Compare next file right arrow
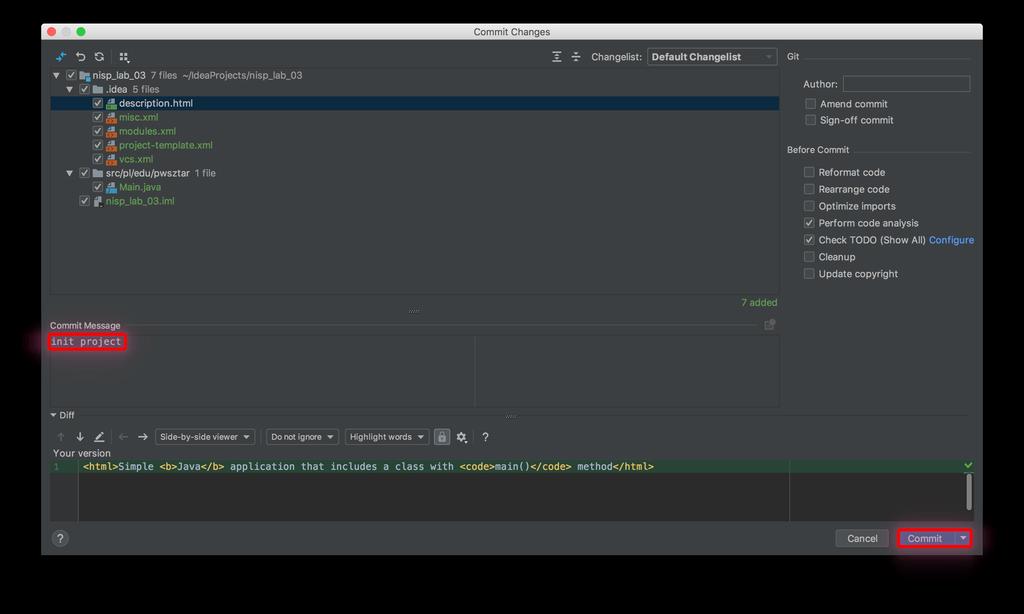The width and height of the screenshot is (1024, 614). pyautogui.click(x=142, y=437)
